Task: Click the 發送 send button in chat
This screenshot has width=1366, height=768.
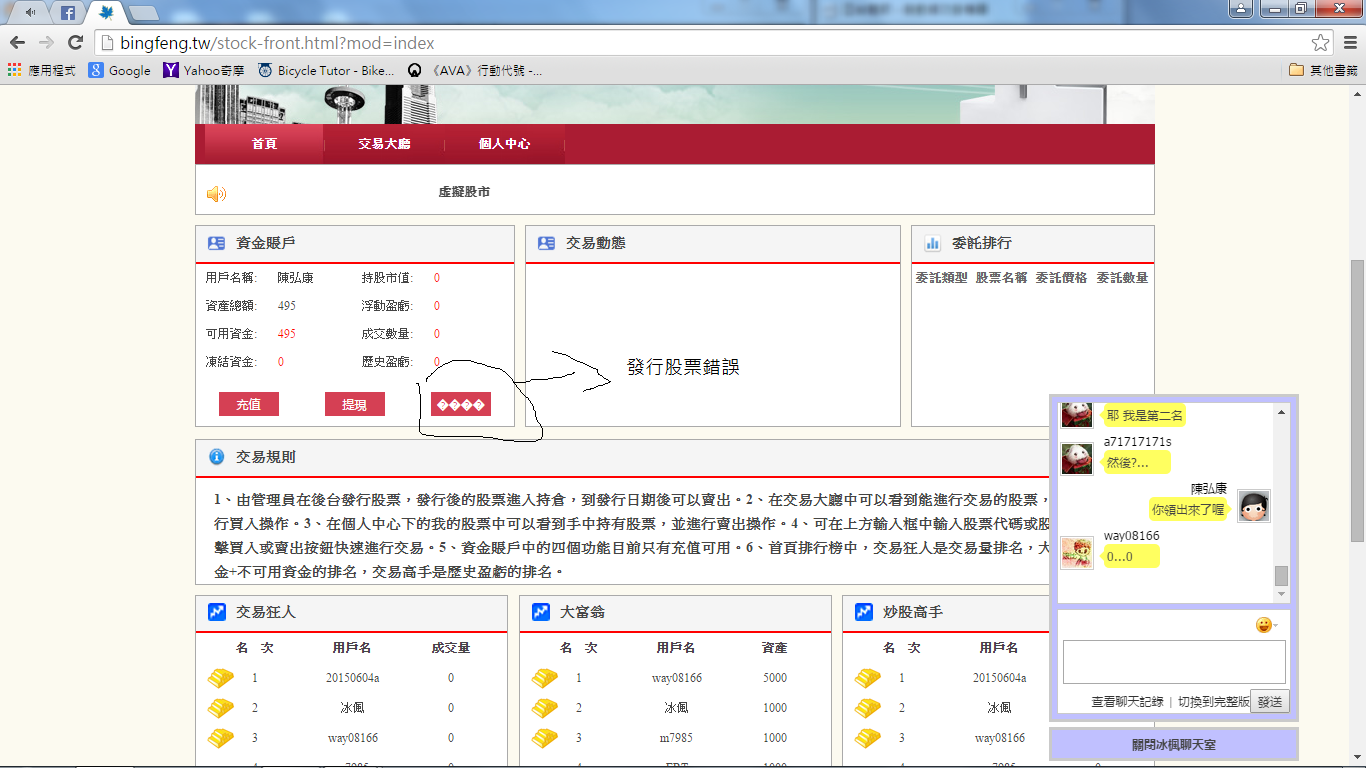Action: (1270, 702)
